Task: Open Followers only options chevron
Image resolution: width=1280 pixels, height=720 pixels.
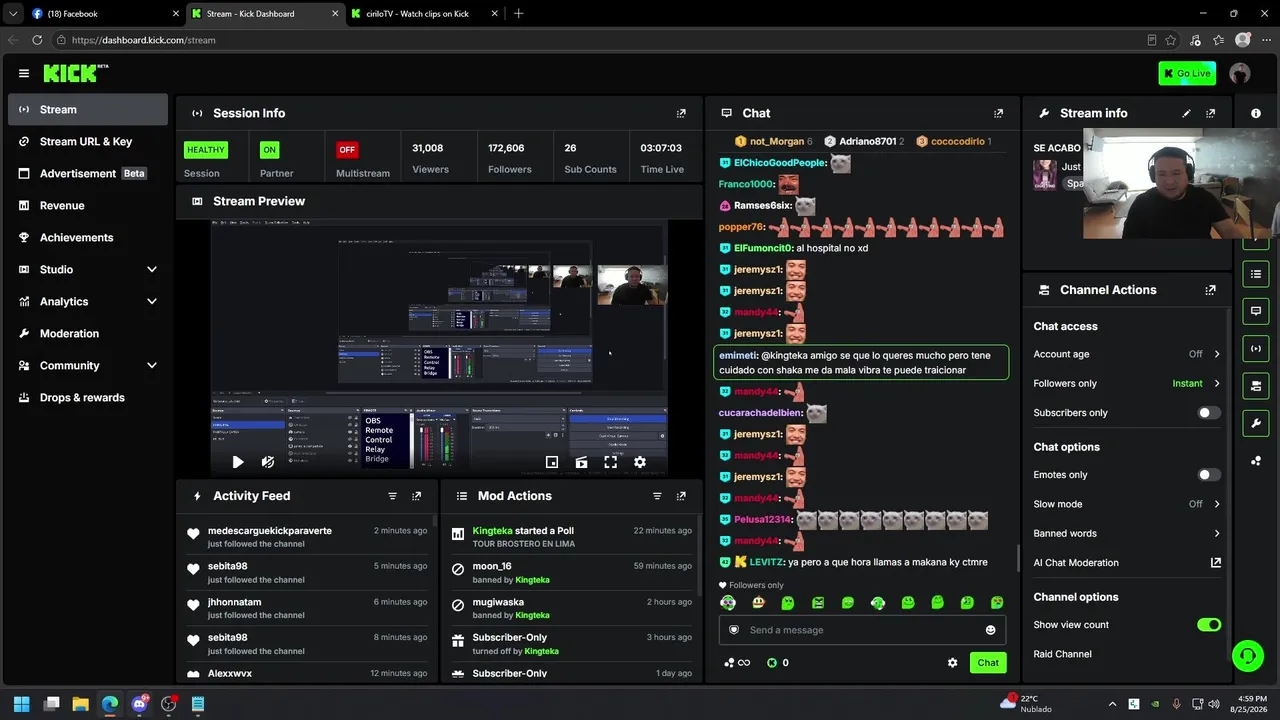Action: [1217, 384]
